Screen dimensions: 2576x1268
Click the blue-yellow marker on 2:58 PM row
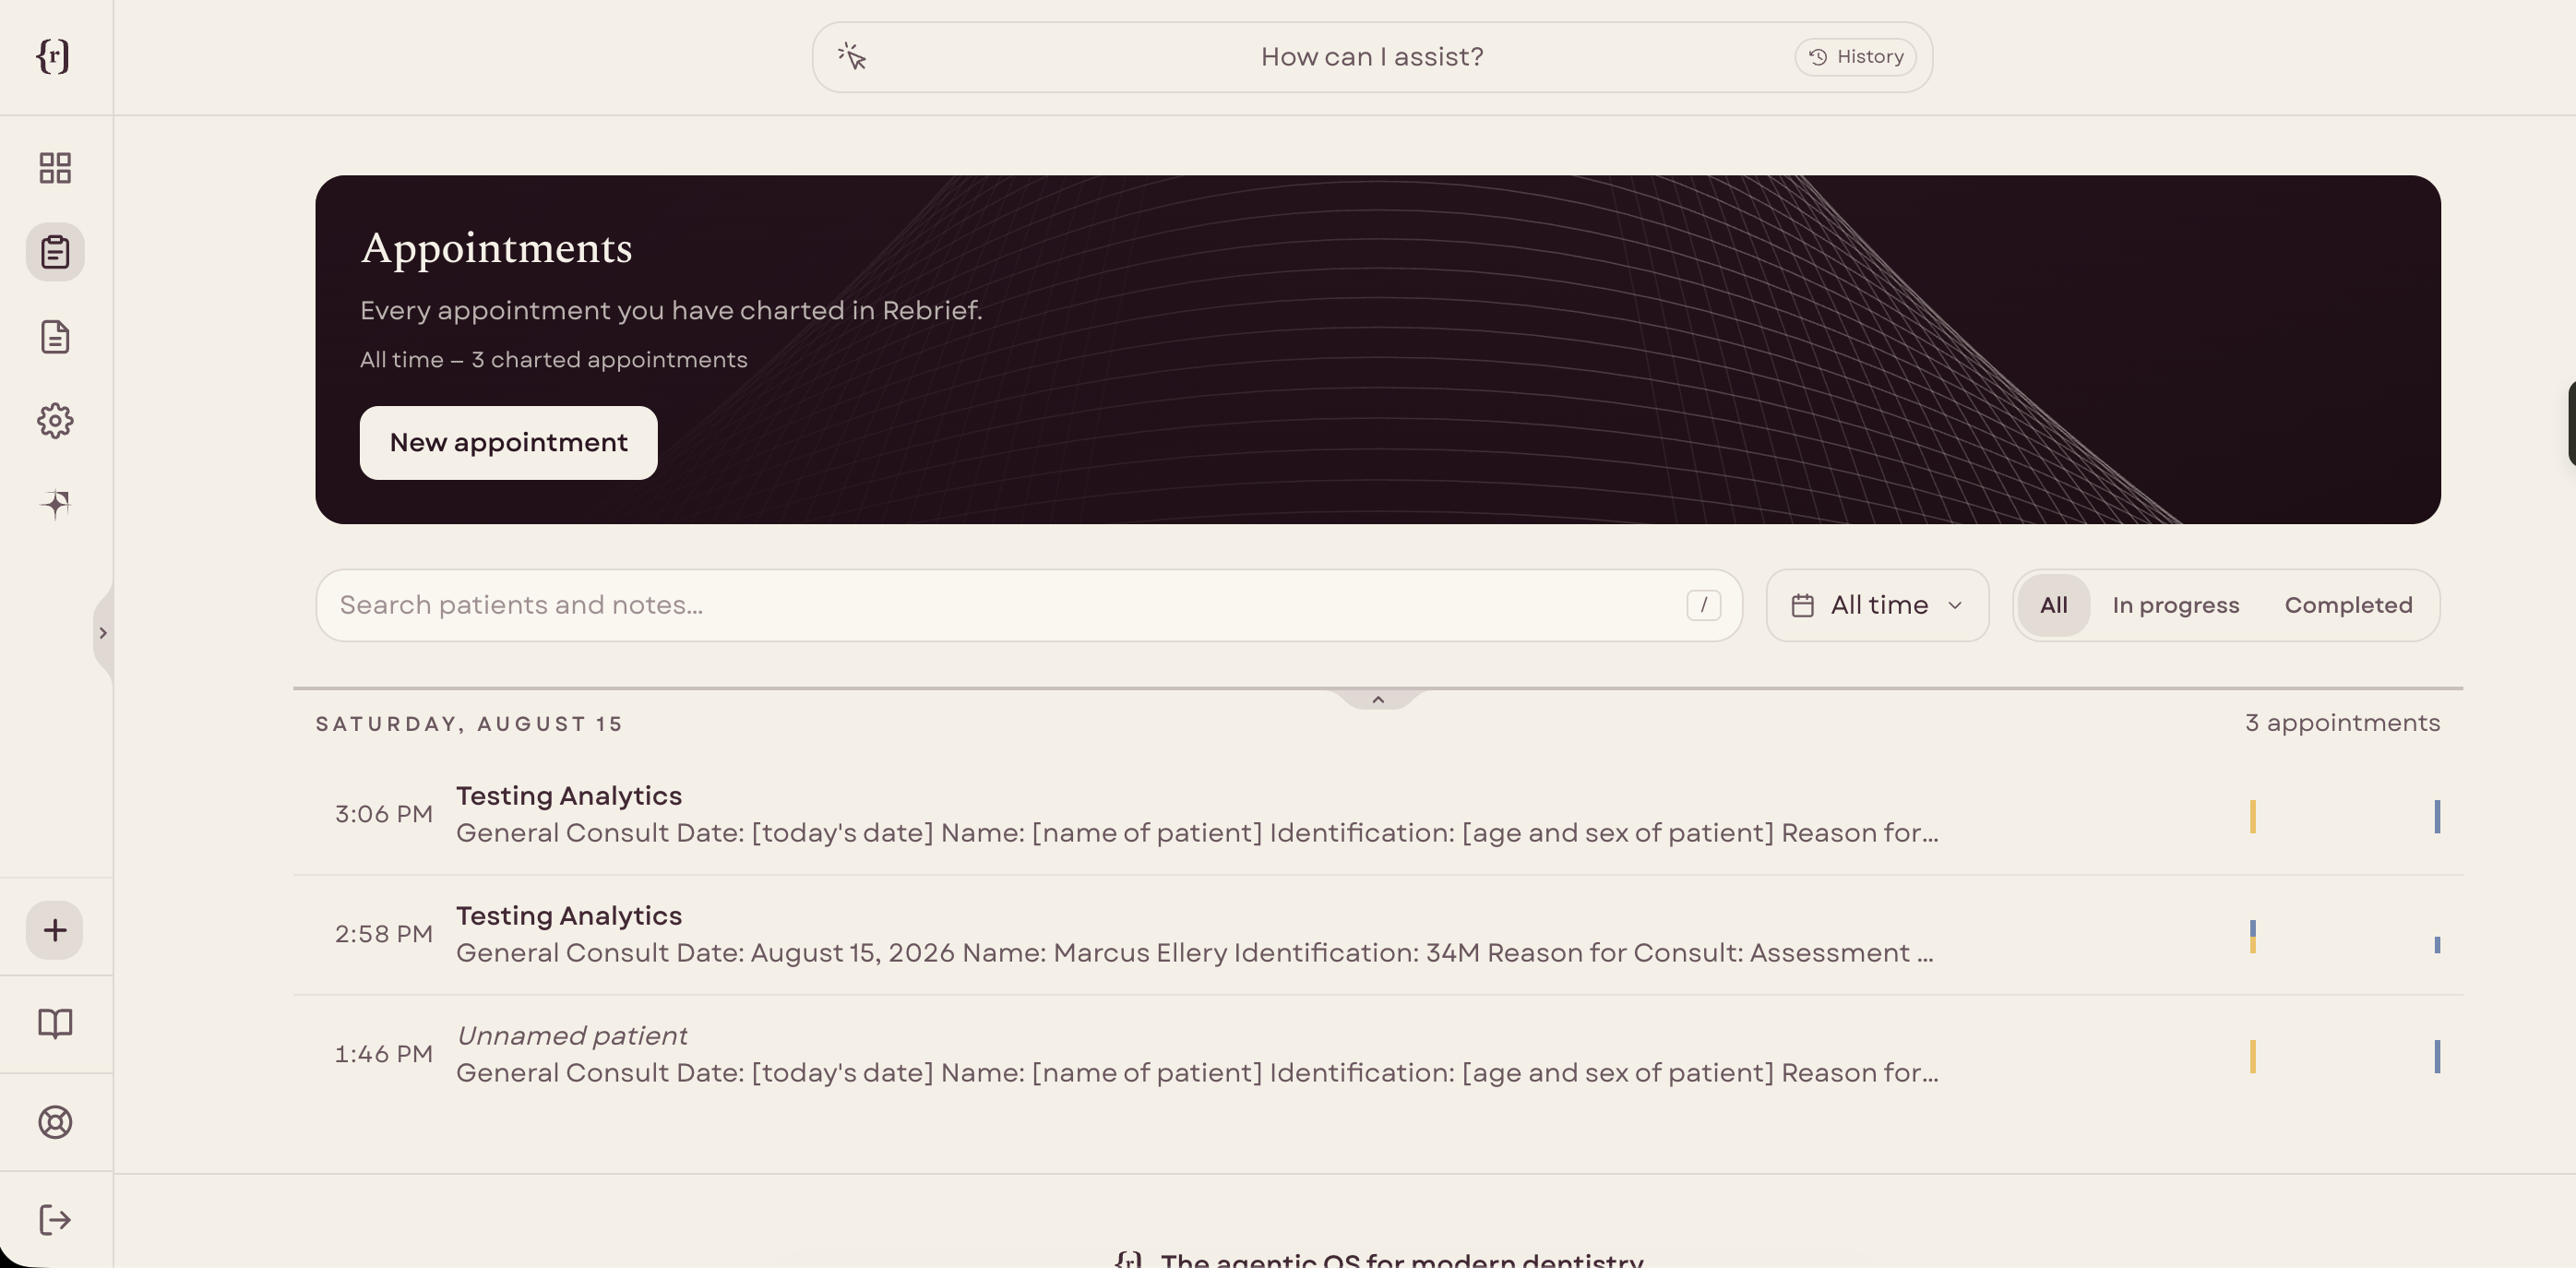click(x=2253, y=936)
